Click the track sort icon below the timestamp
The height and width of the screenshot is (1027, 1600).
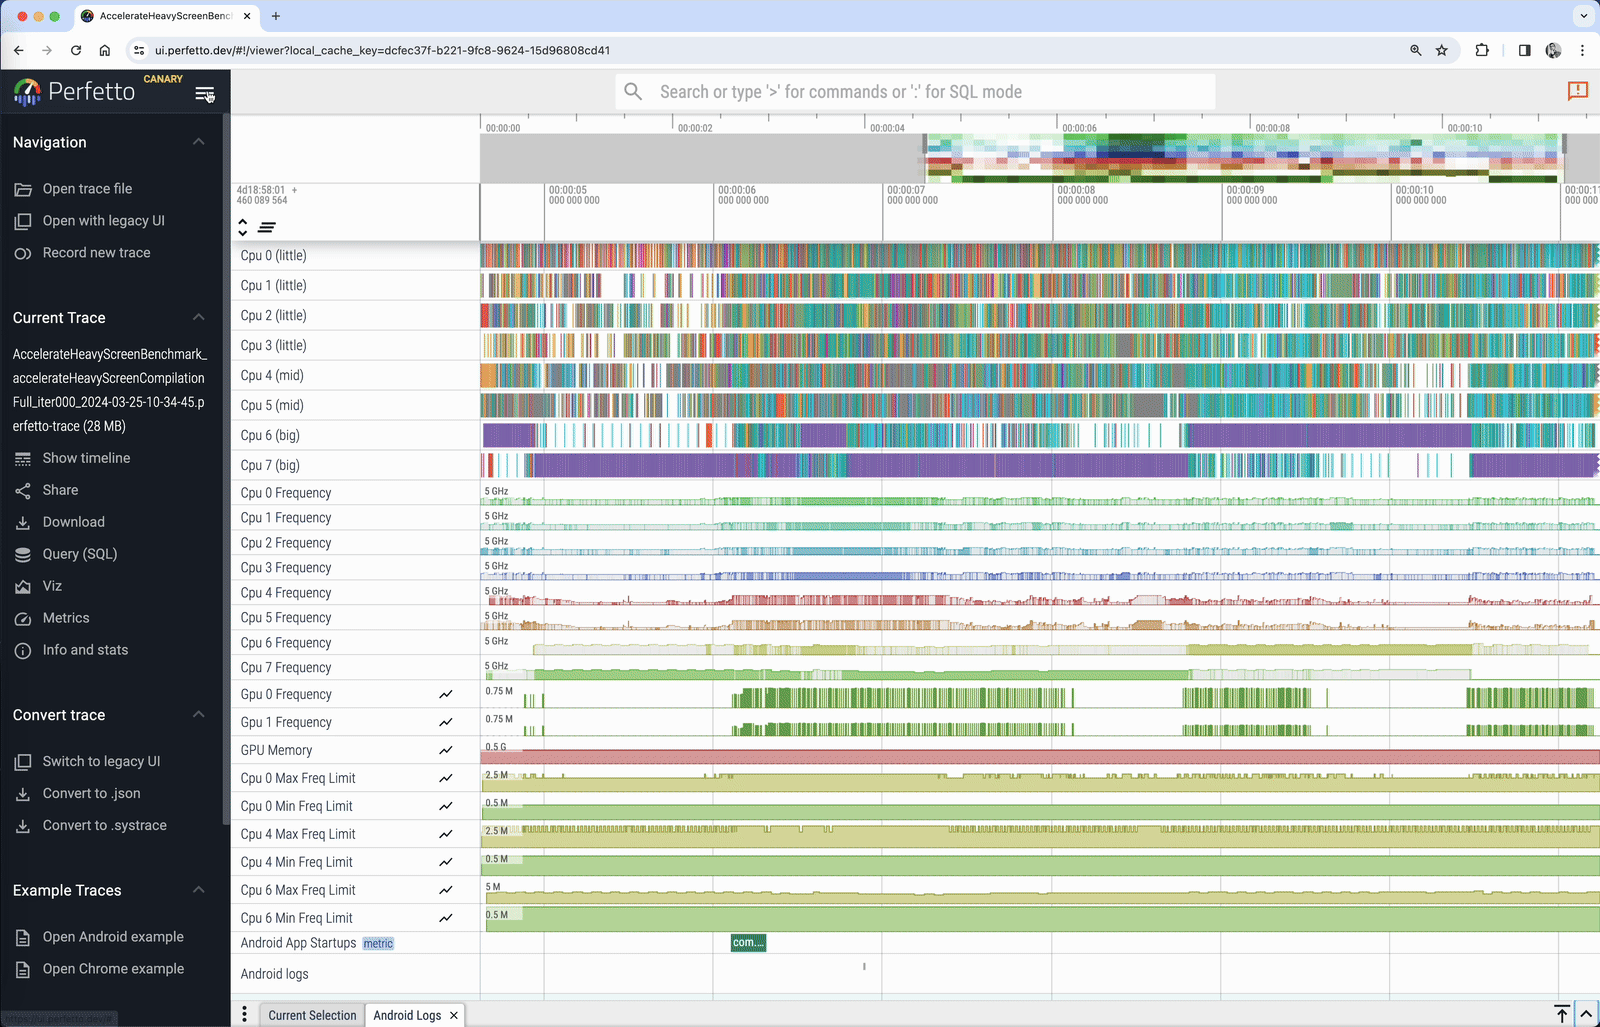pyautogui.click(x=266, y=227)
